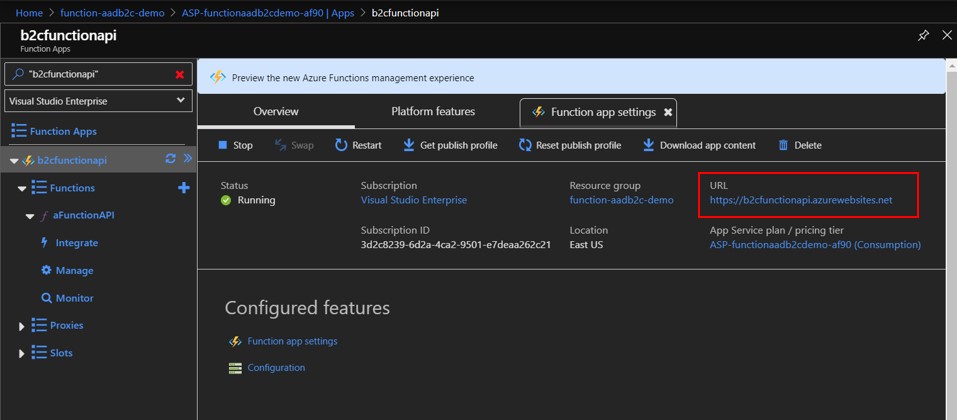Pin the blade with pin icon
This screenshot has width=957, height=420.
point(923,35)
